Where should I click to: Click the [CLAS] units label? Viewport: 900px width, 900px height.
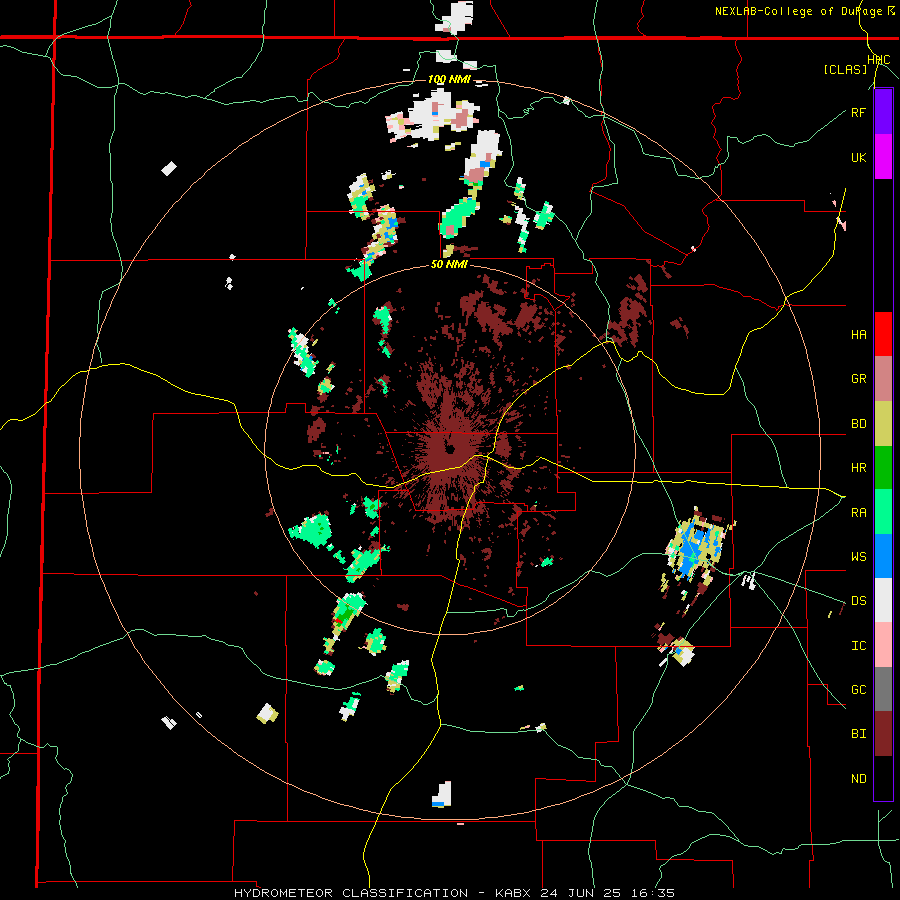click(845, 69)
